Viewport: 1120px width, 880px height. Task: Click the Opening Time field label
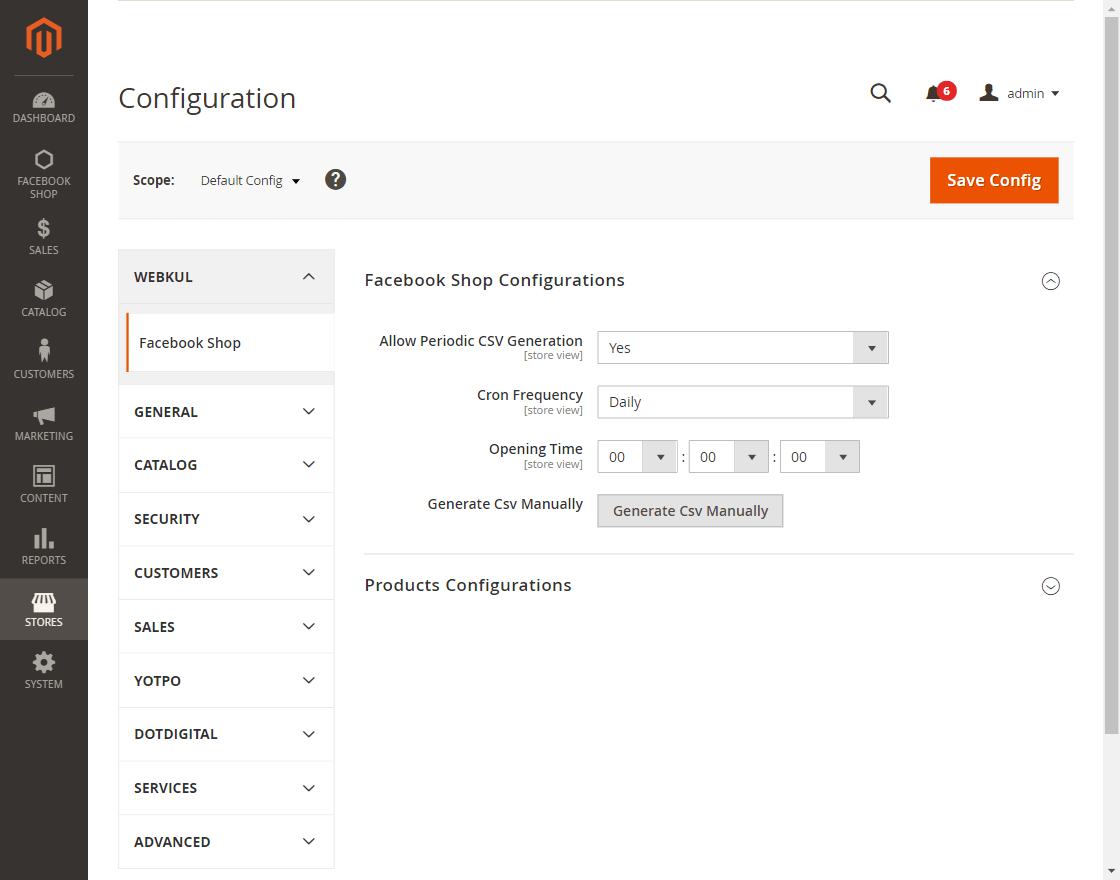tap(536, 449)
